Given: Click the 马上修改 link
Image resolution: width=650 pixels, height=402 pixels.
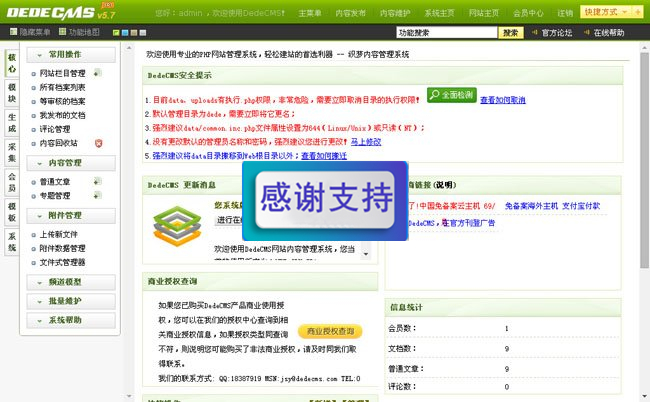Looking at the screenshot, I should (366, 142).
